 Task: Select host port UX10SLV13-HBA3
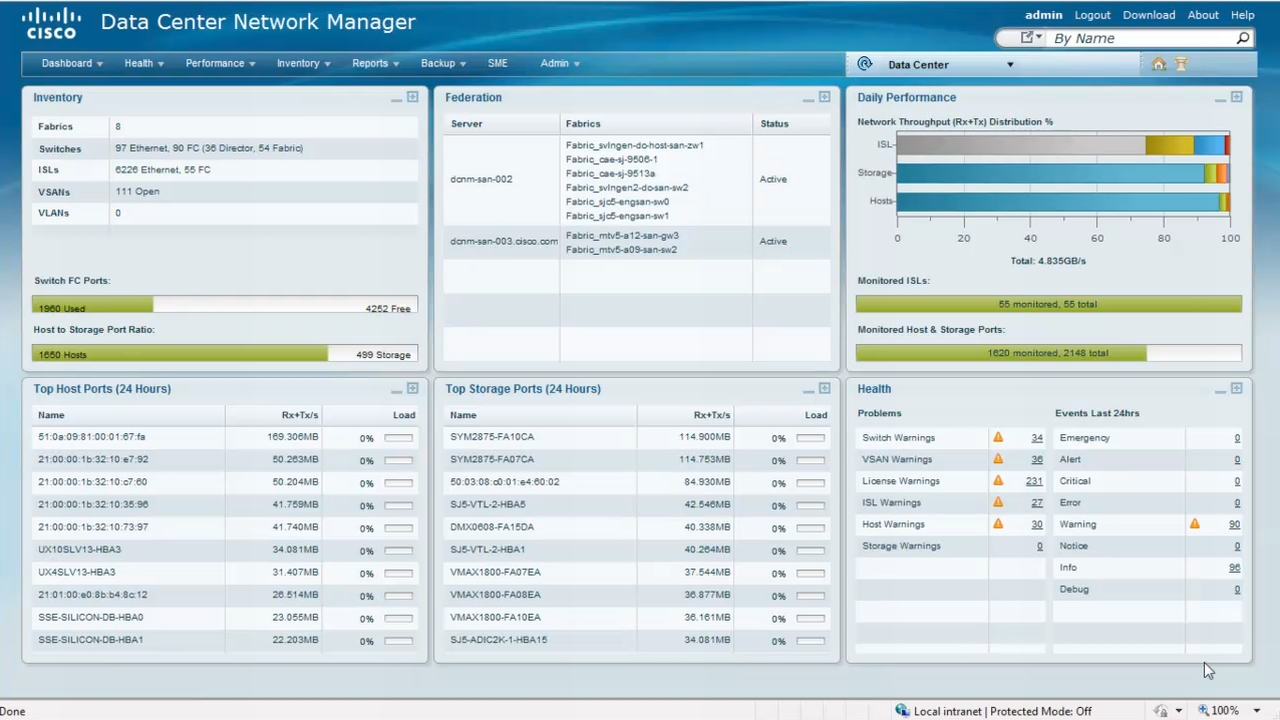coord(79,549)
